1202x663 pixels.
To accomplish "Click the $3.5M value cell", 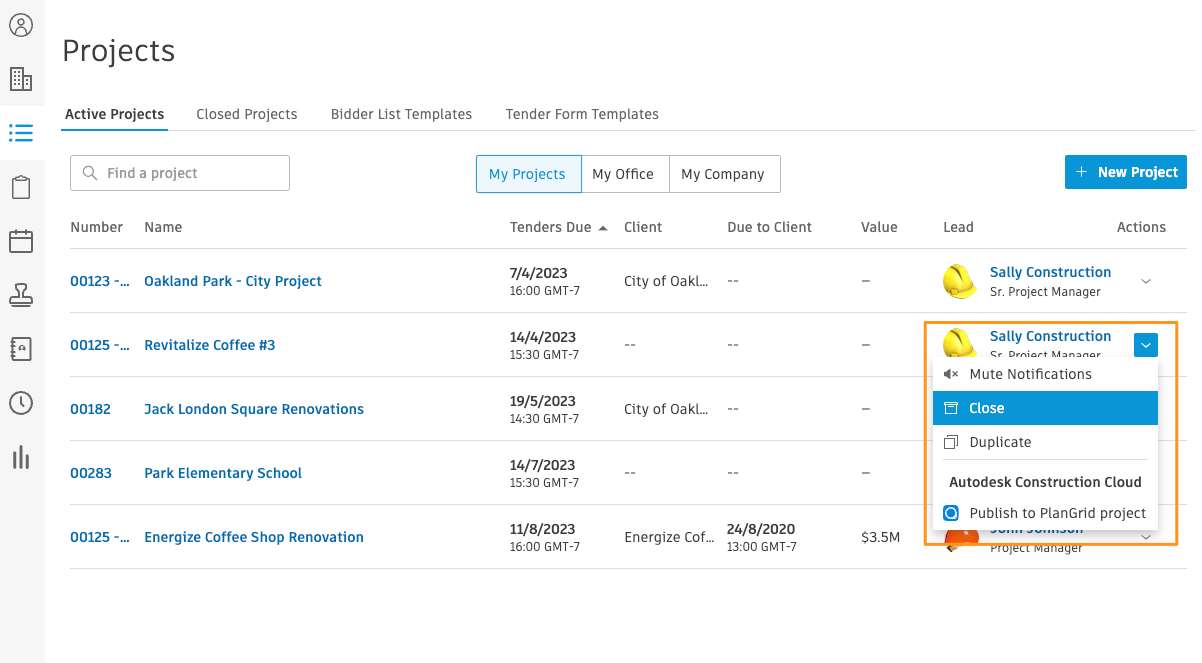I will click(881, 537).
